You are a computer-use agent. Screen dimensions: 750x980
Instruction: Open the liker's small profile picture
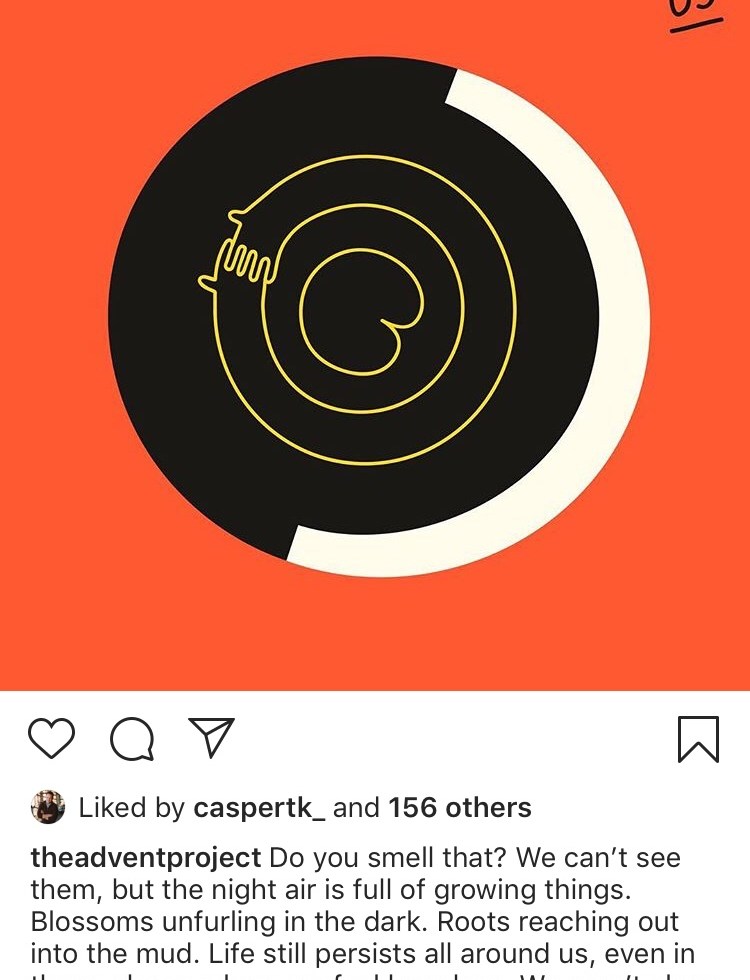pos(48,807)
